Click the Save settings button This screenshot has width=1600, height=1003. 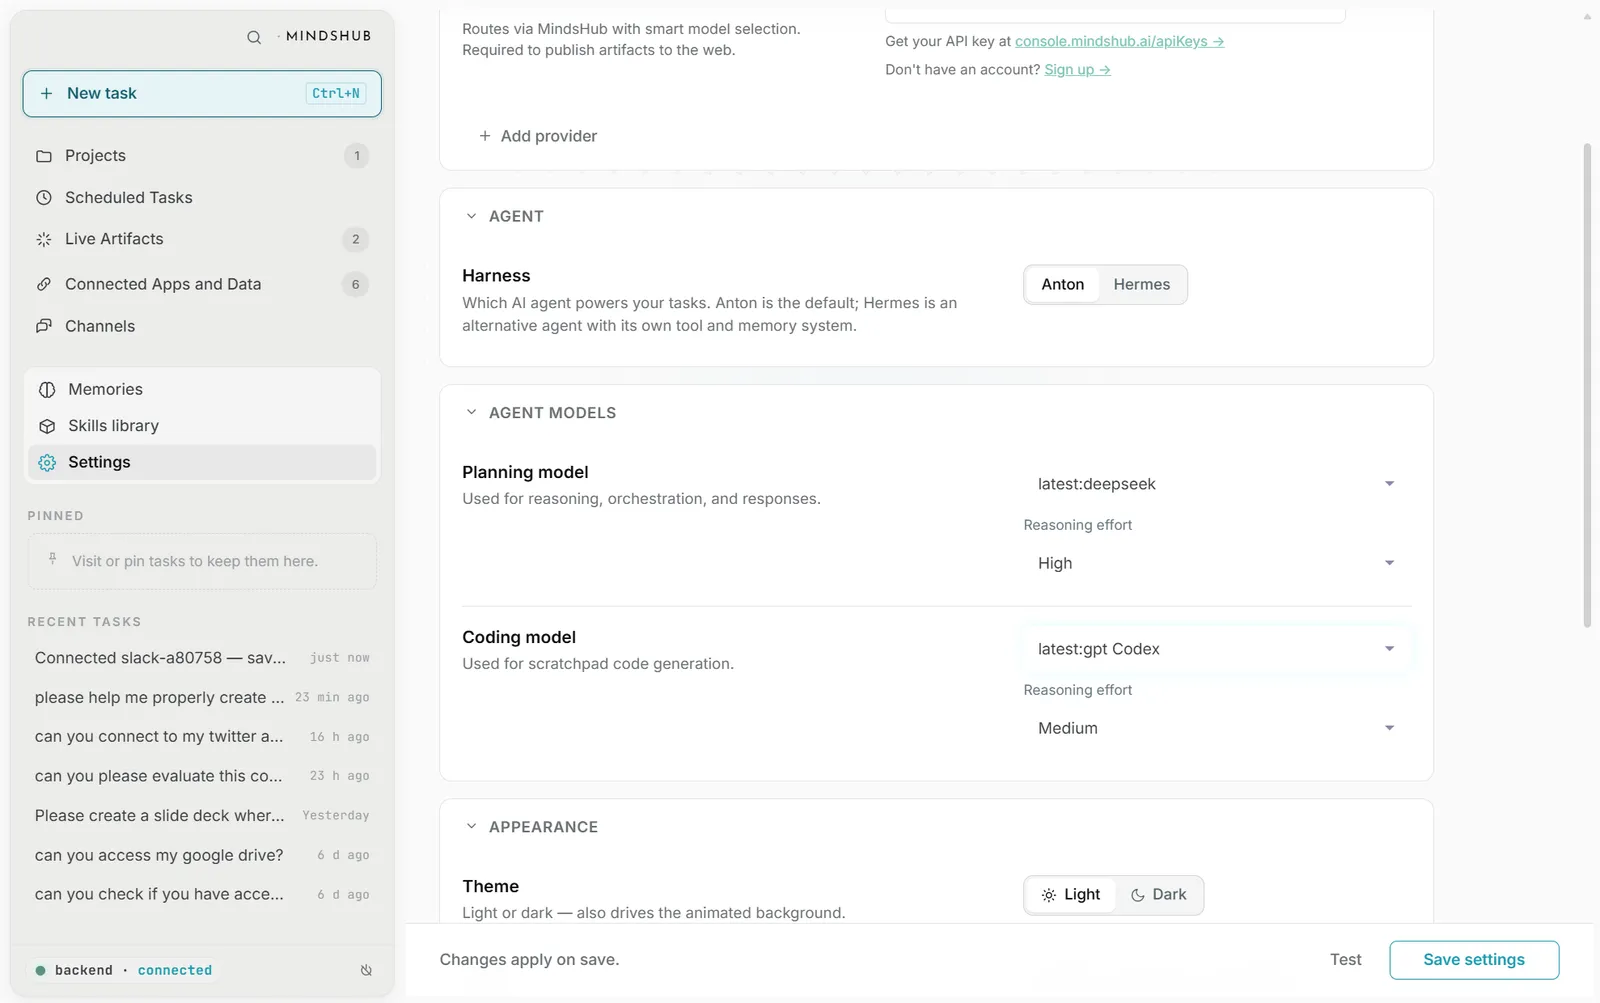click(x=1474, y=960)
